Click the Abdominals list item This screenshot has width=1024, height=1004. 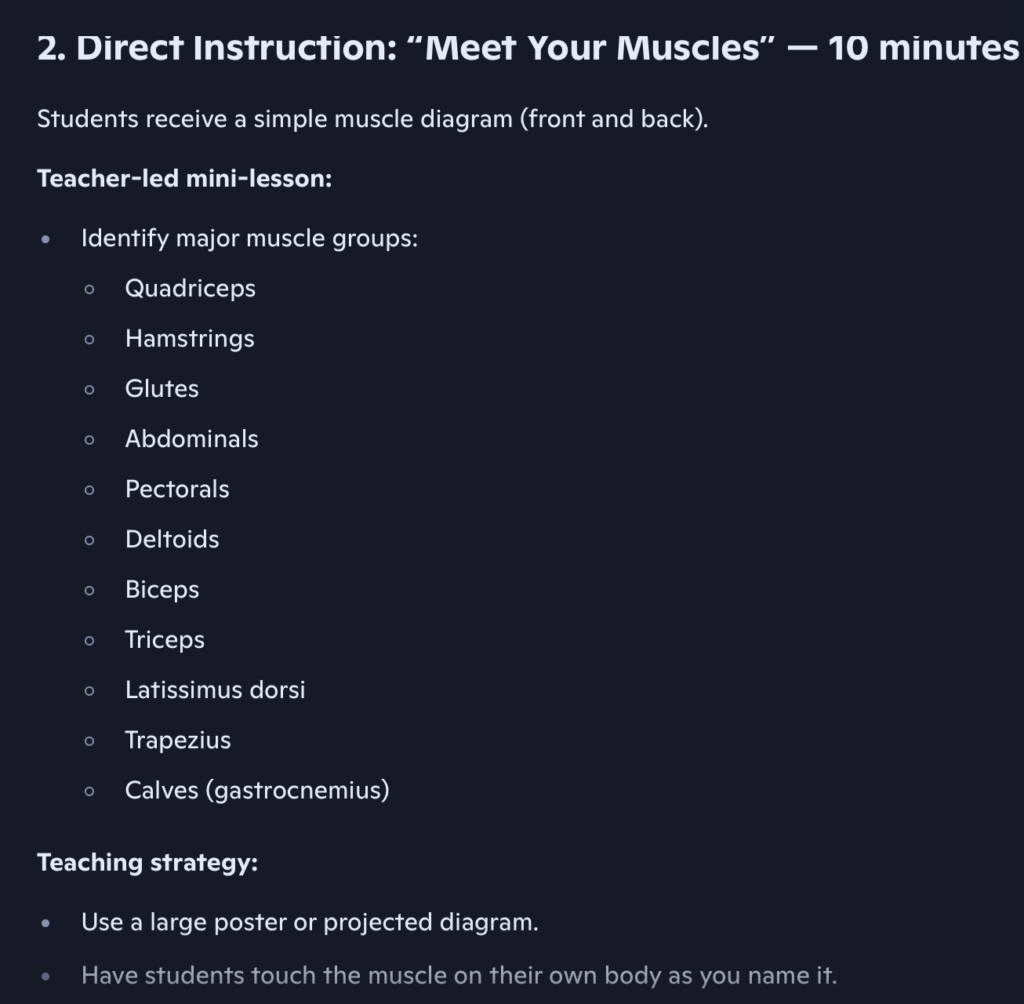tap(191, 439)
